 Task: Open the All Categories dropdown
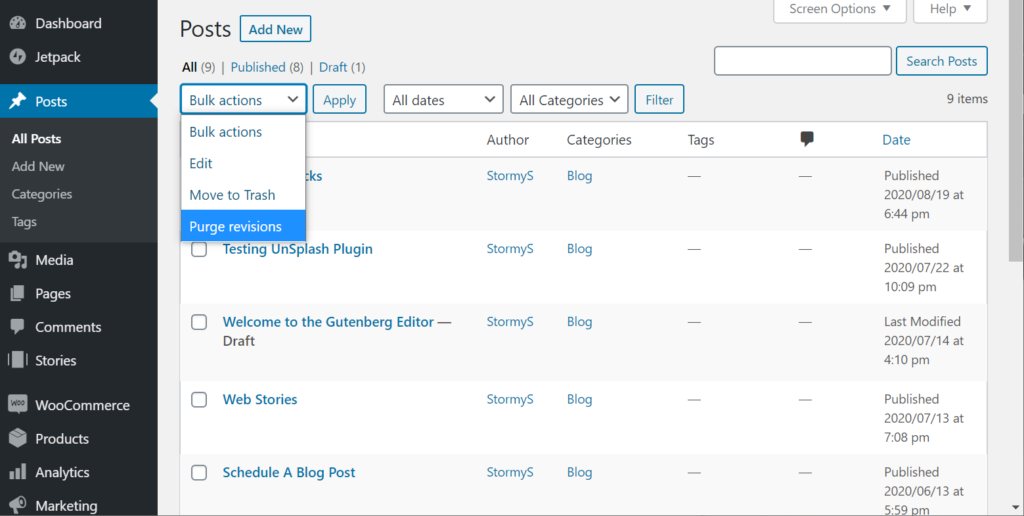coord(570,100)
